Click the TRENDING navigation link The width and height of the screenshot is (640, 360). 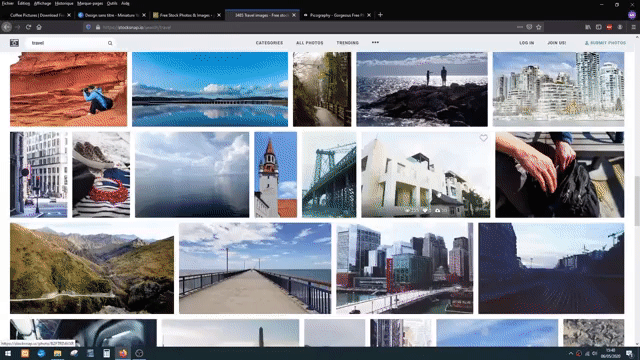348,43
